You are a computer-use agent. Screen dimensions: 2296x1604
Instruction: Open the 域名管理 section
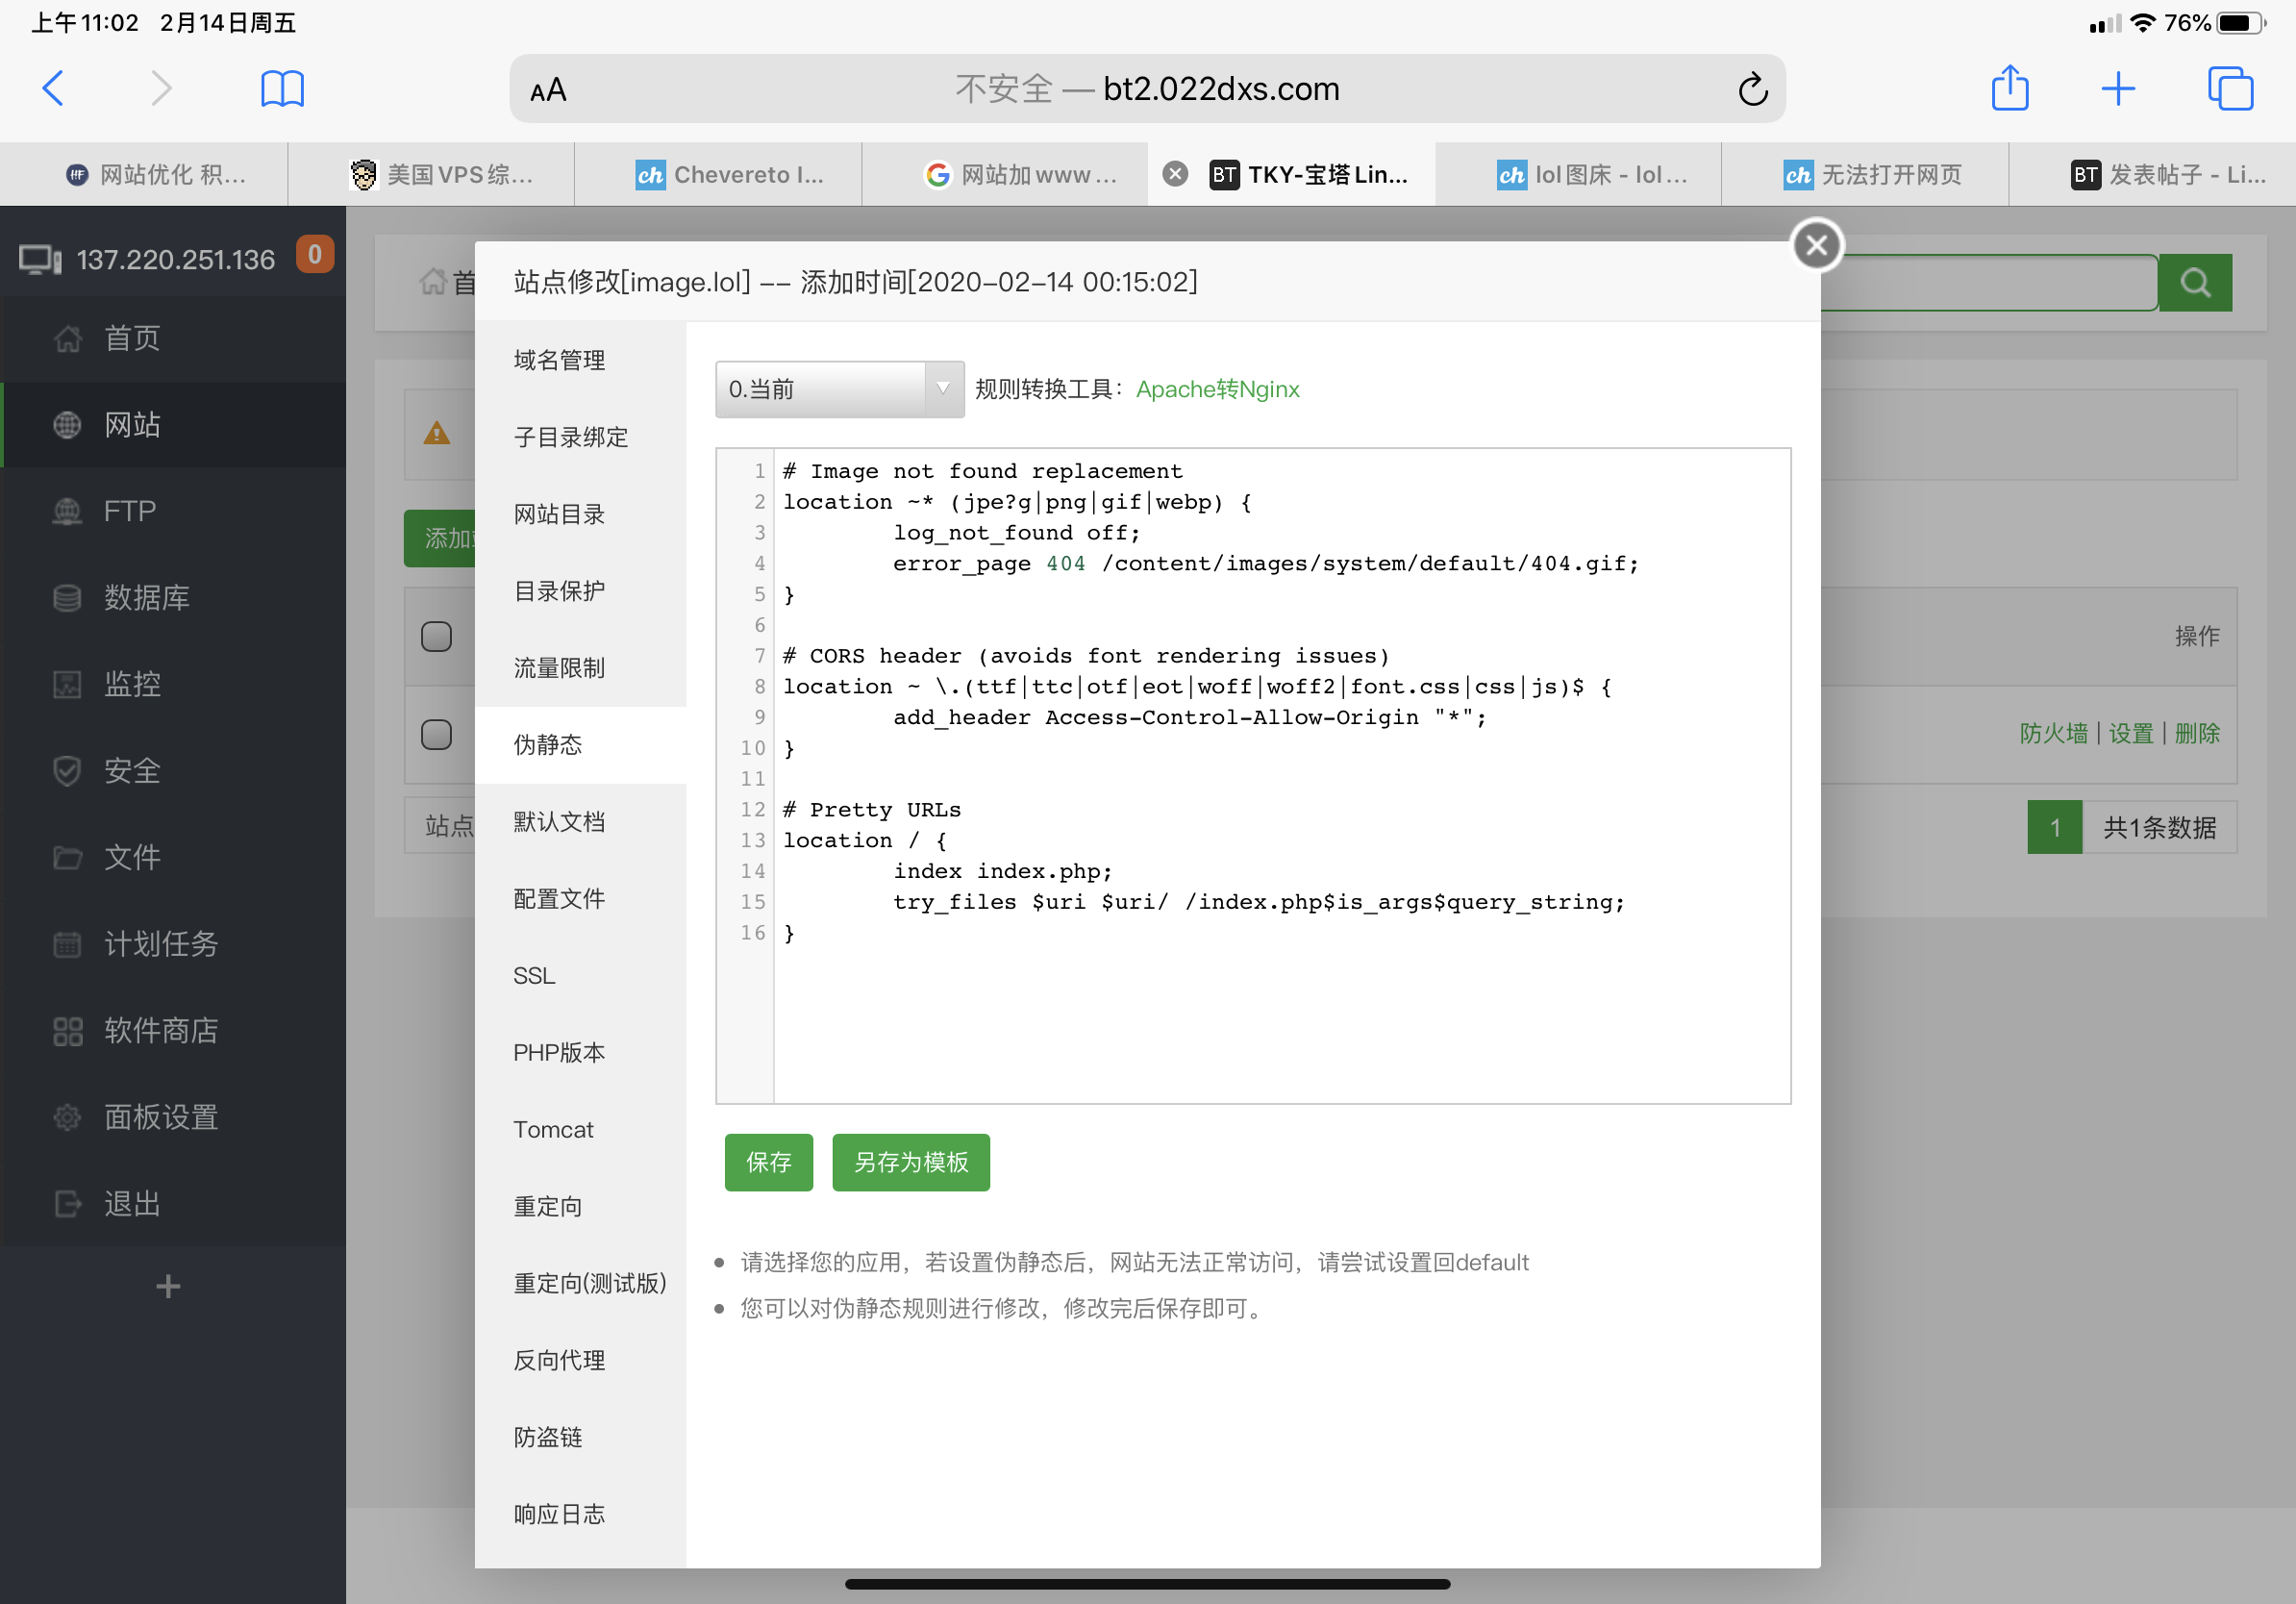tap(580, 360)
